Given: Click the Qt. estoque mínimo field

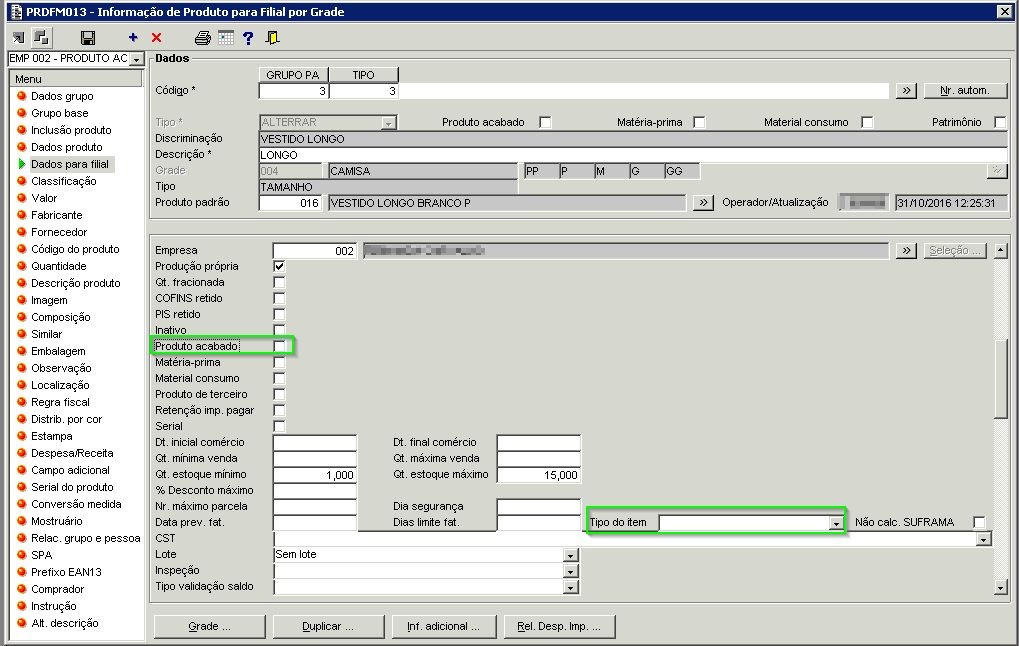Looking at the screenshot, I should coord(315,475).
